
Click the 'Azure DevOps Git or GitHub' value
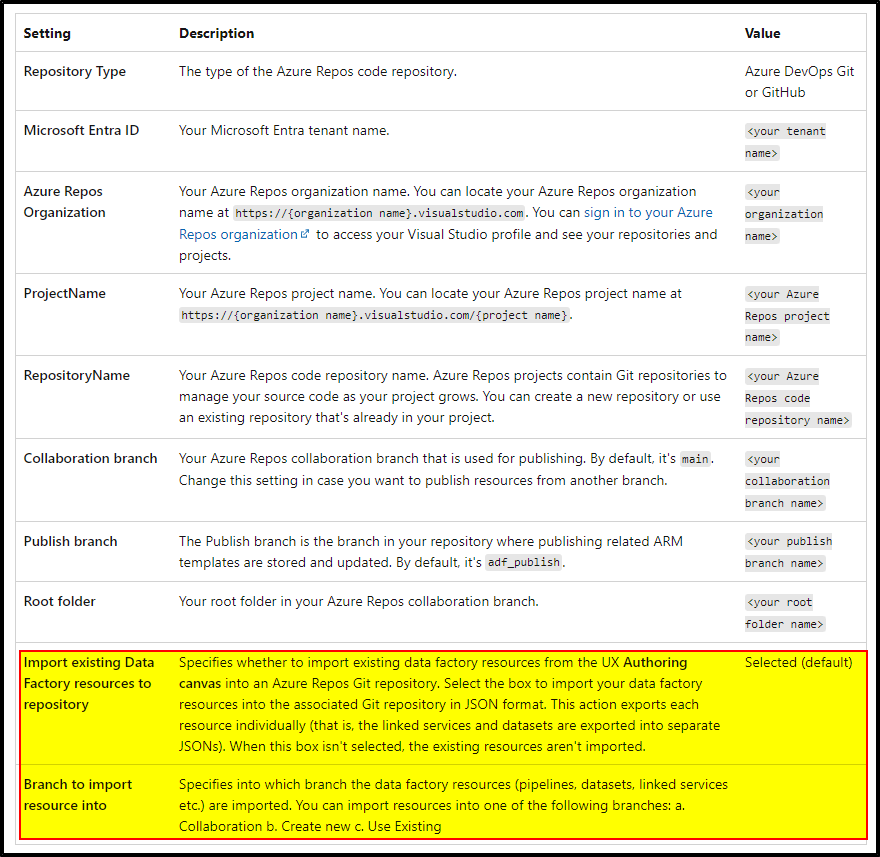click(x=799, y=82)
